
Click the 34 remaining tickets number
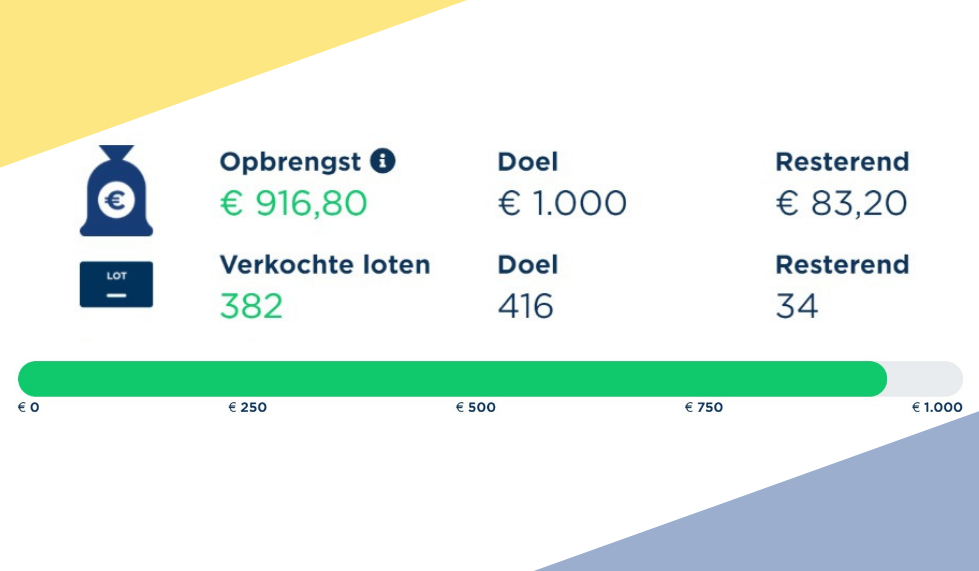coord(797,306)
